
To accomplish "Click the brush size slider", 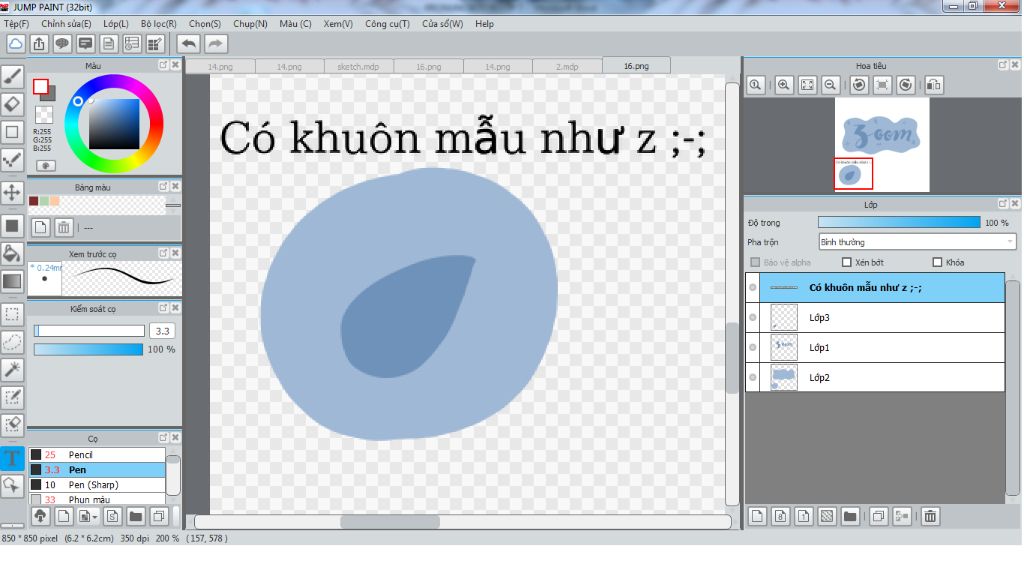I will (89, 331).
